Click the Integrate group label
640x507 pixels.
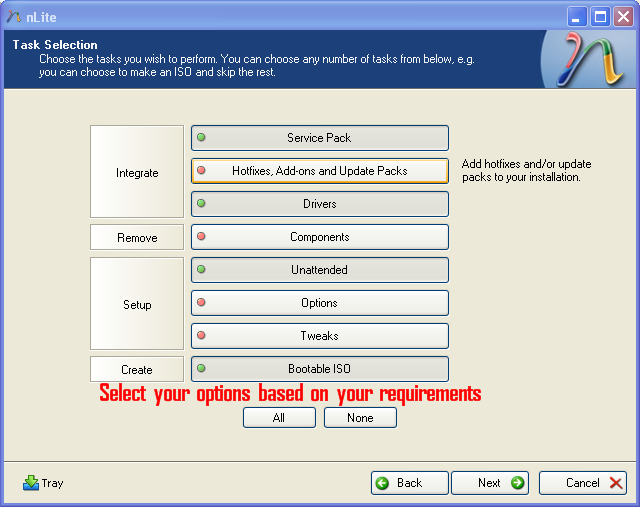pyautogui.click(x=137, y=172)
